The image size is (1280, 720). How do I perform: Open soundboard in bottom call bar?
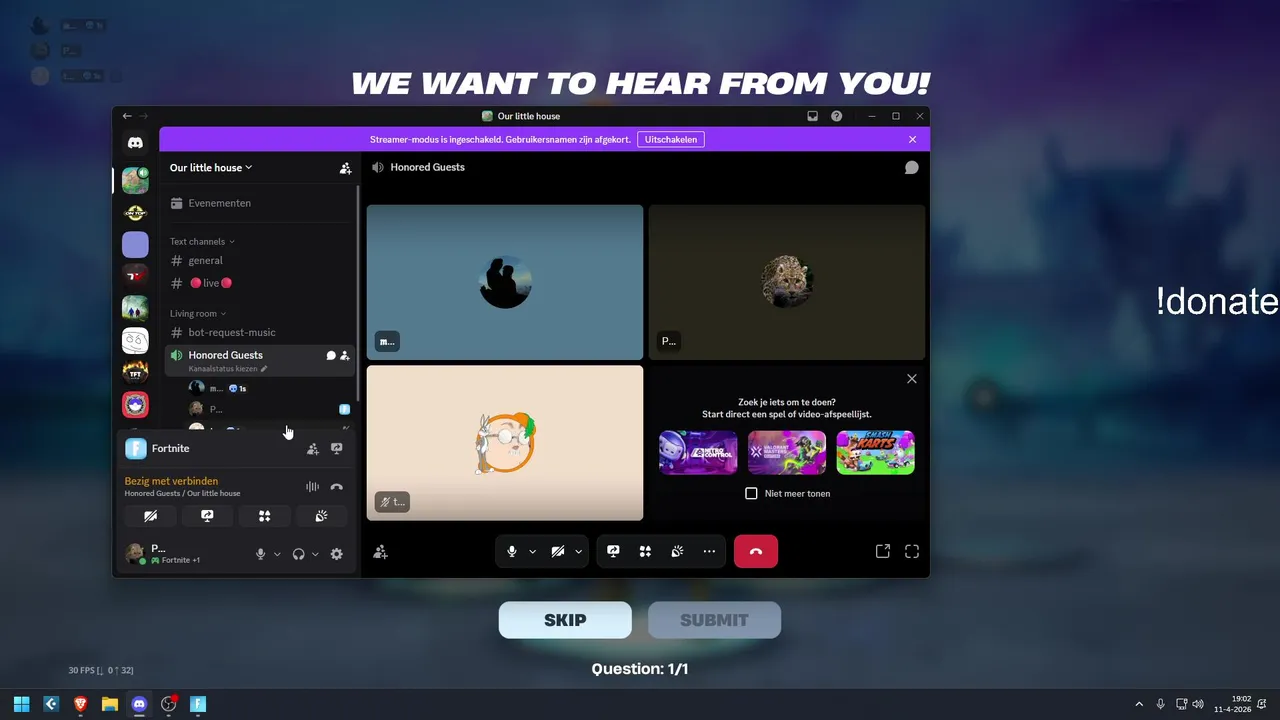pyautogui.click(x=677, y=551)
